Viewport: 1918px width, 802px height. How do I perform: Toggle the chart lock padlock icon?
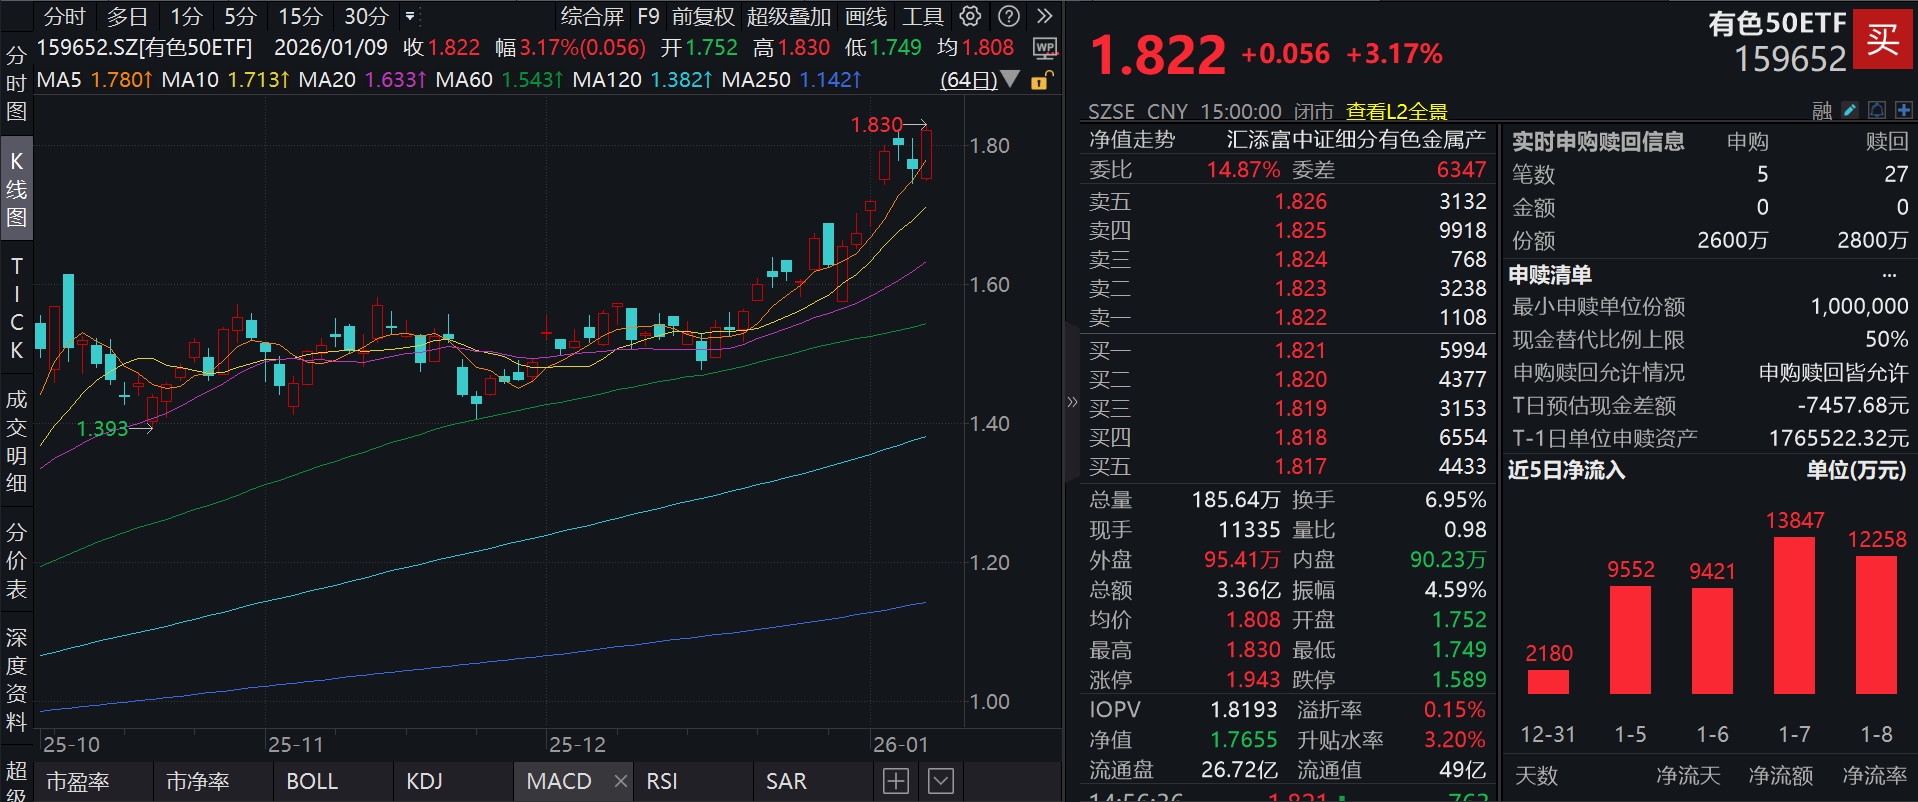click(x=1041, y=80)
